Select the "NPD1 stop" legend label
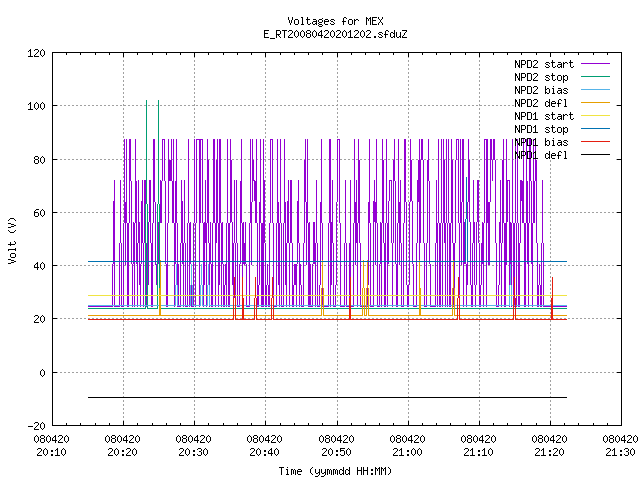 (x=541, y=129)
